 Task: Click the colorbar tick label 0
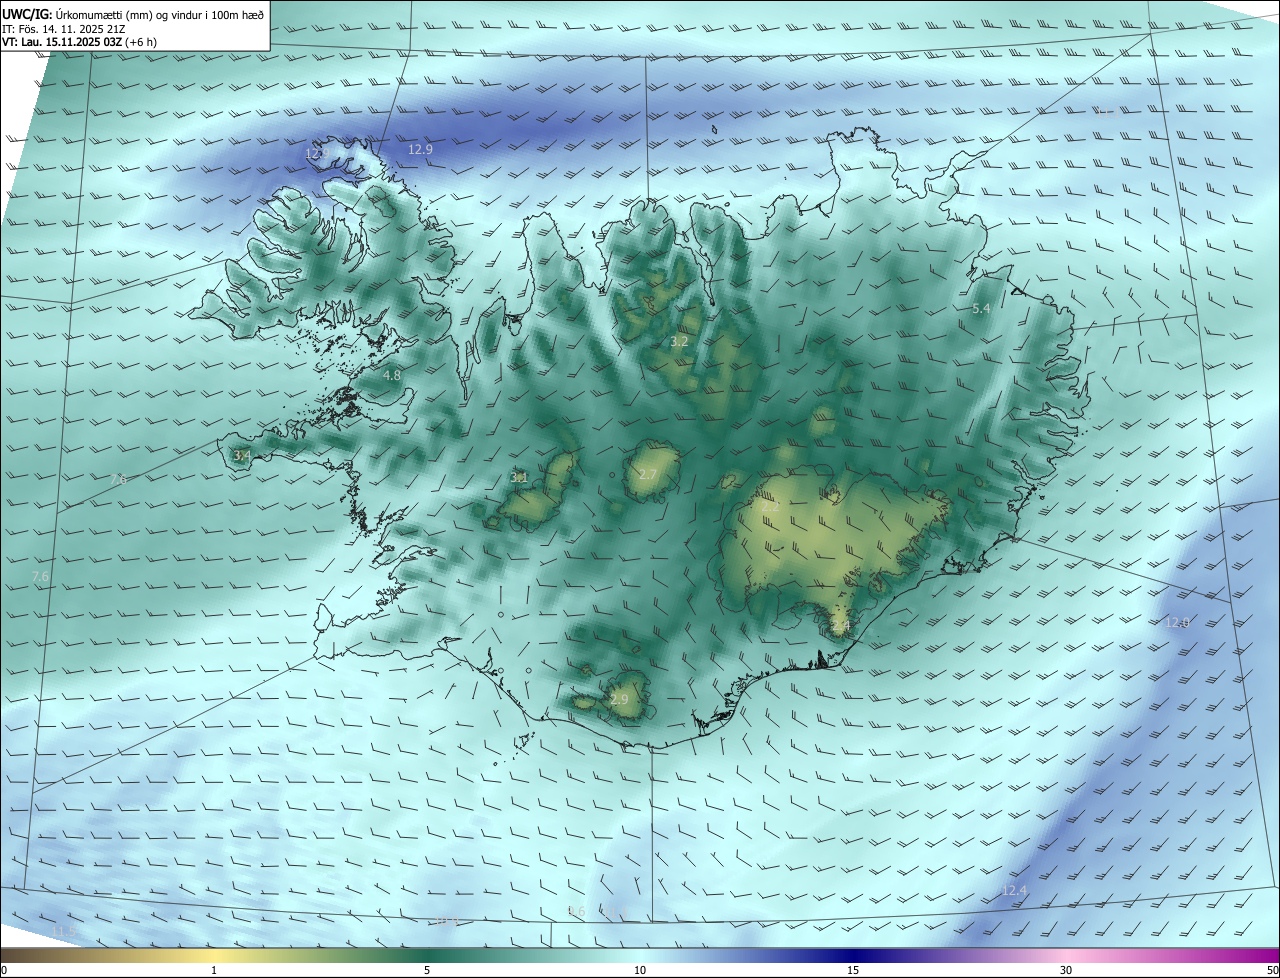4,970
